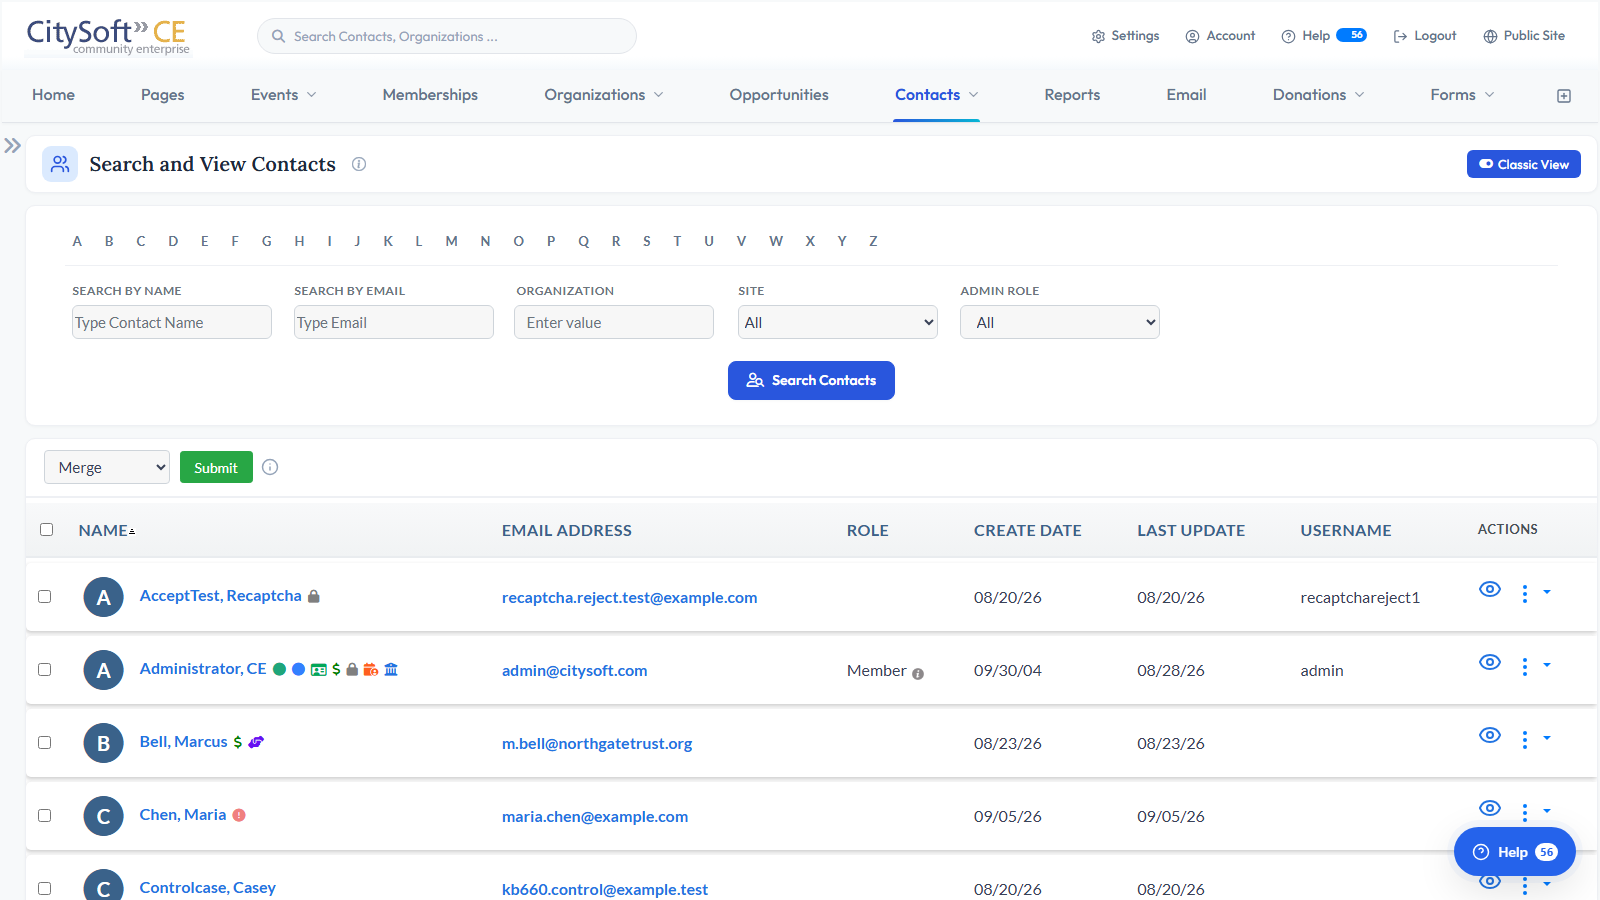The width and height of the screenshot is (1600, 900).
Task: Expand the Donations menu
Action: pyautogui.click(x=1318, y=95)
